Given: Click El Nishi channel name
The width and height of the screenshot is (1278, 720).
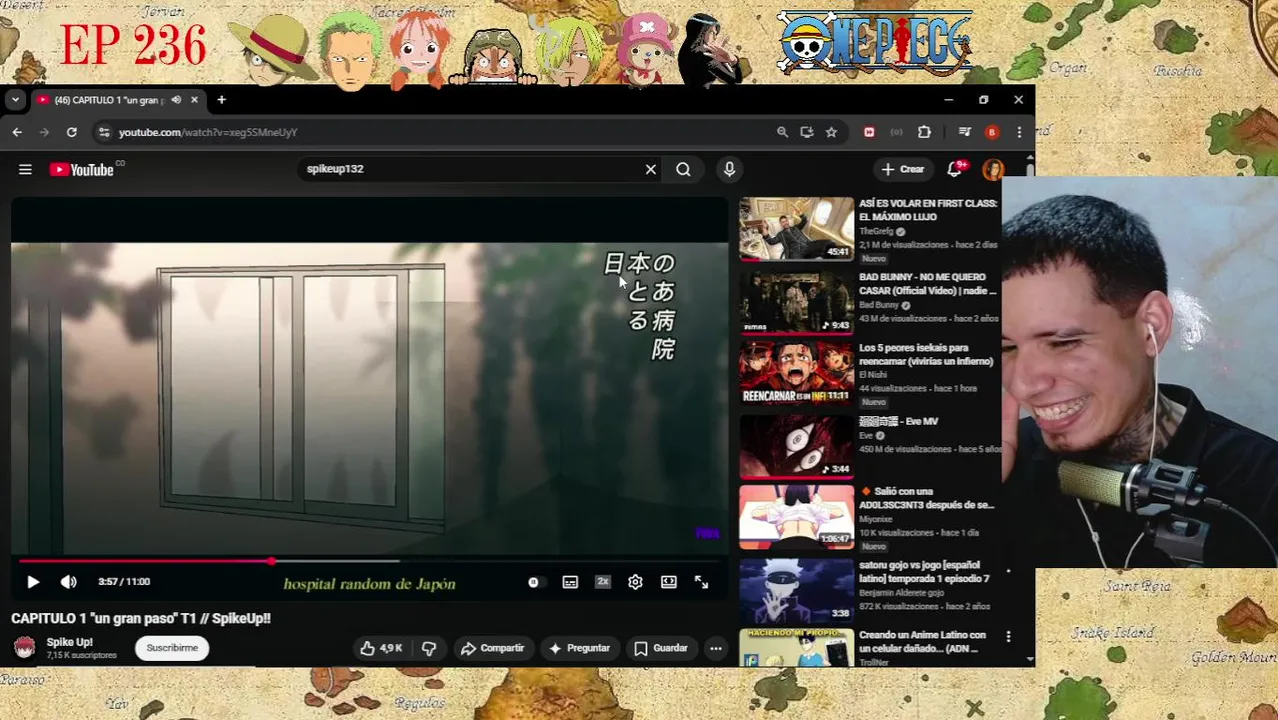Looking at the screenshot, I should click(x=873, y=375).
